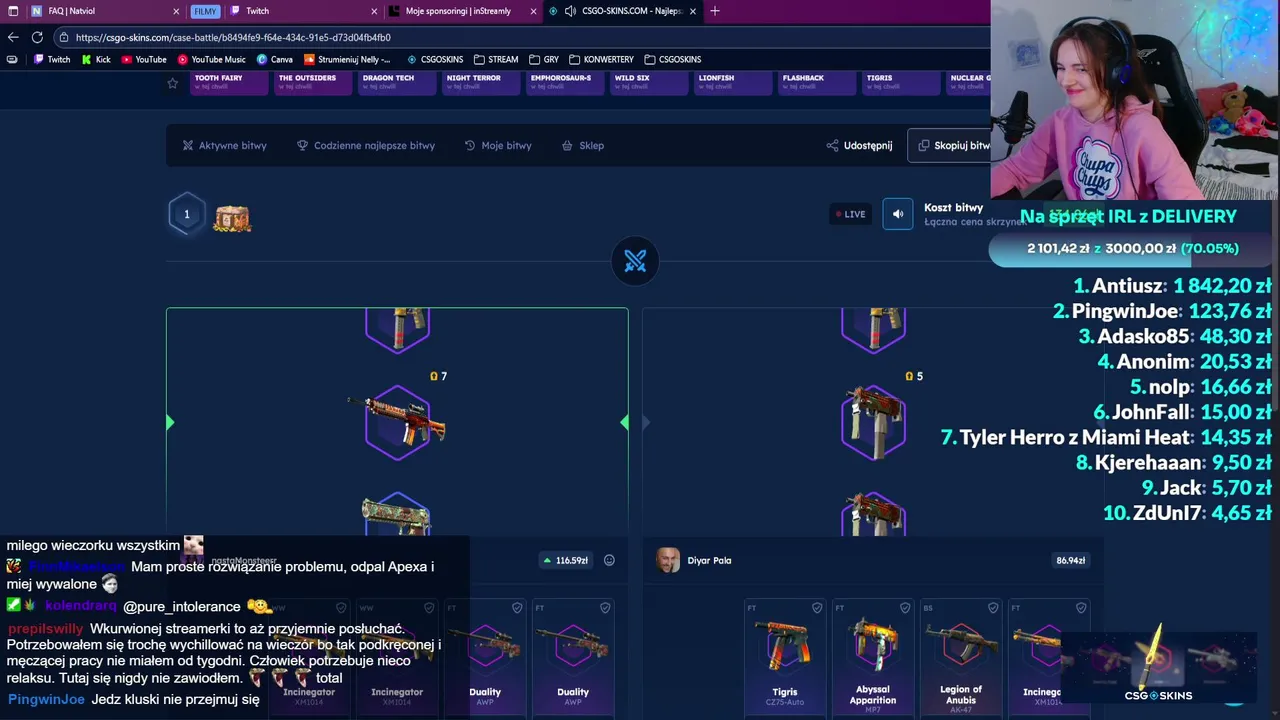Open the Canva bookmark

point(275,59)
